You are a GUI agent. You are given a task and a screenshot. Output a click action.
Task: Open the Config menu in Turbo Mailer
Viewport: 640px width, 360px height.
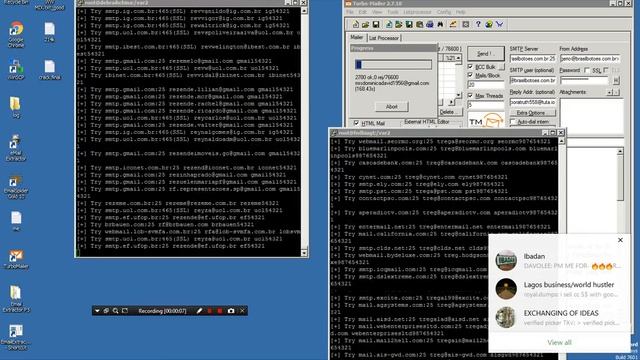444,12
